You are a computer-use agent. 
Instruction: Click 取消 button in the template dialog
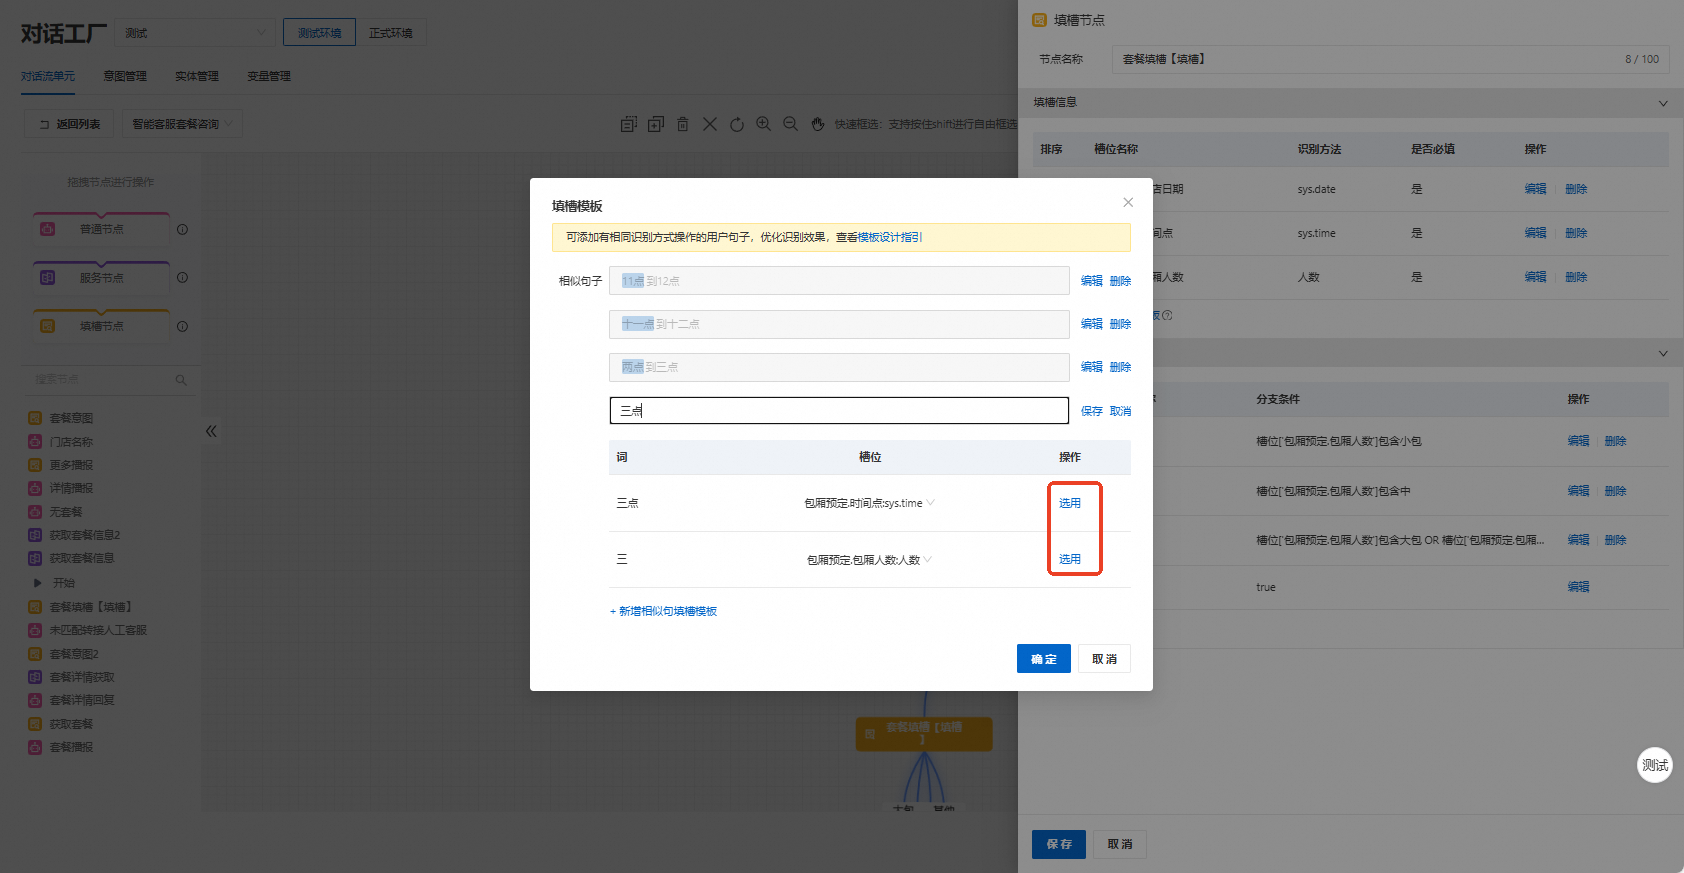coord(1104,659)
